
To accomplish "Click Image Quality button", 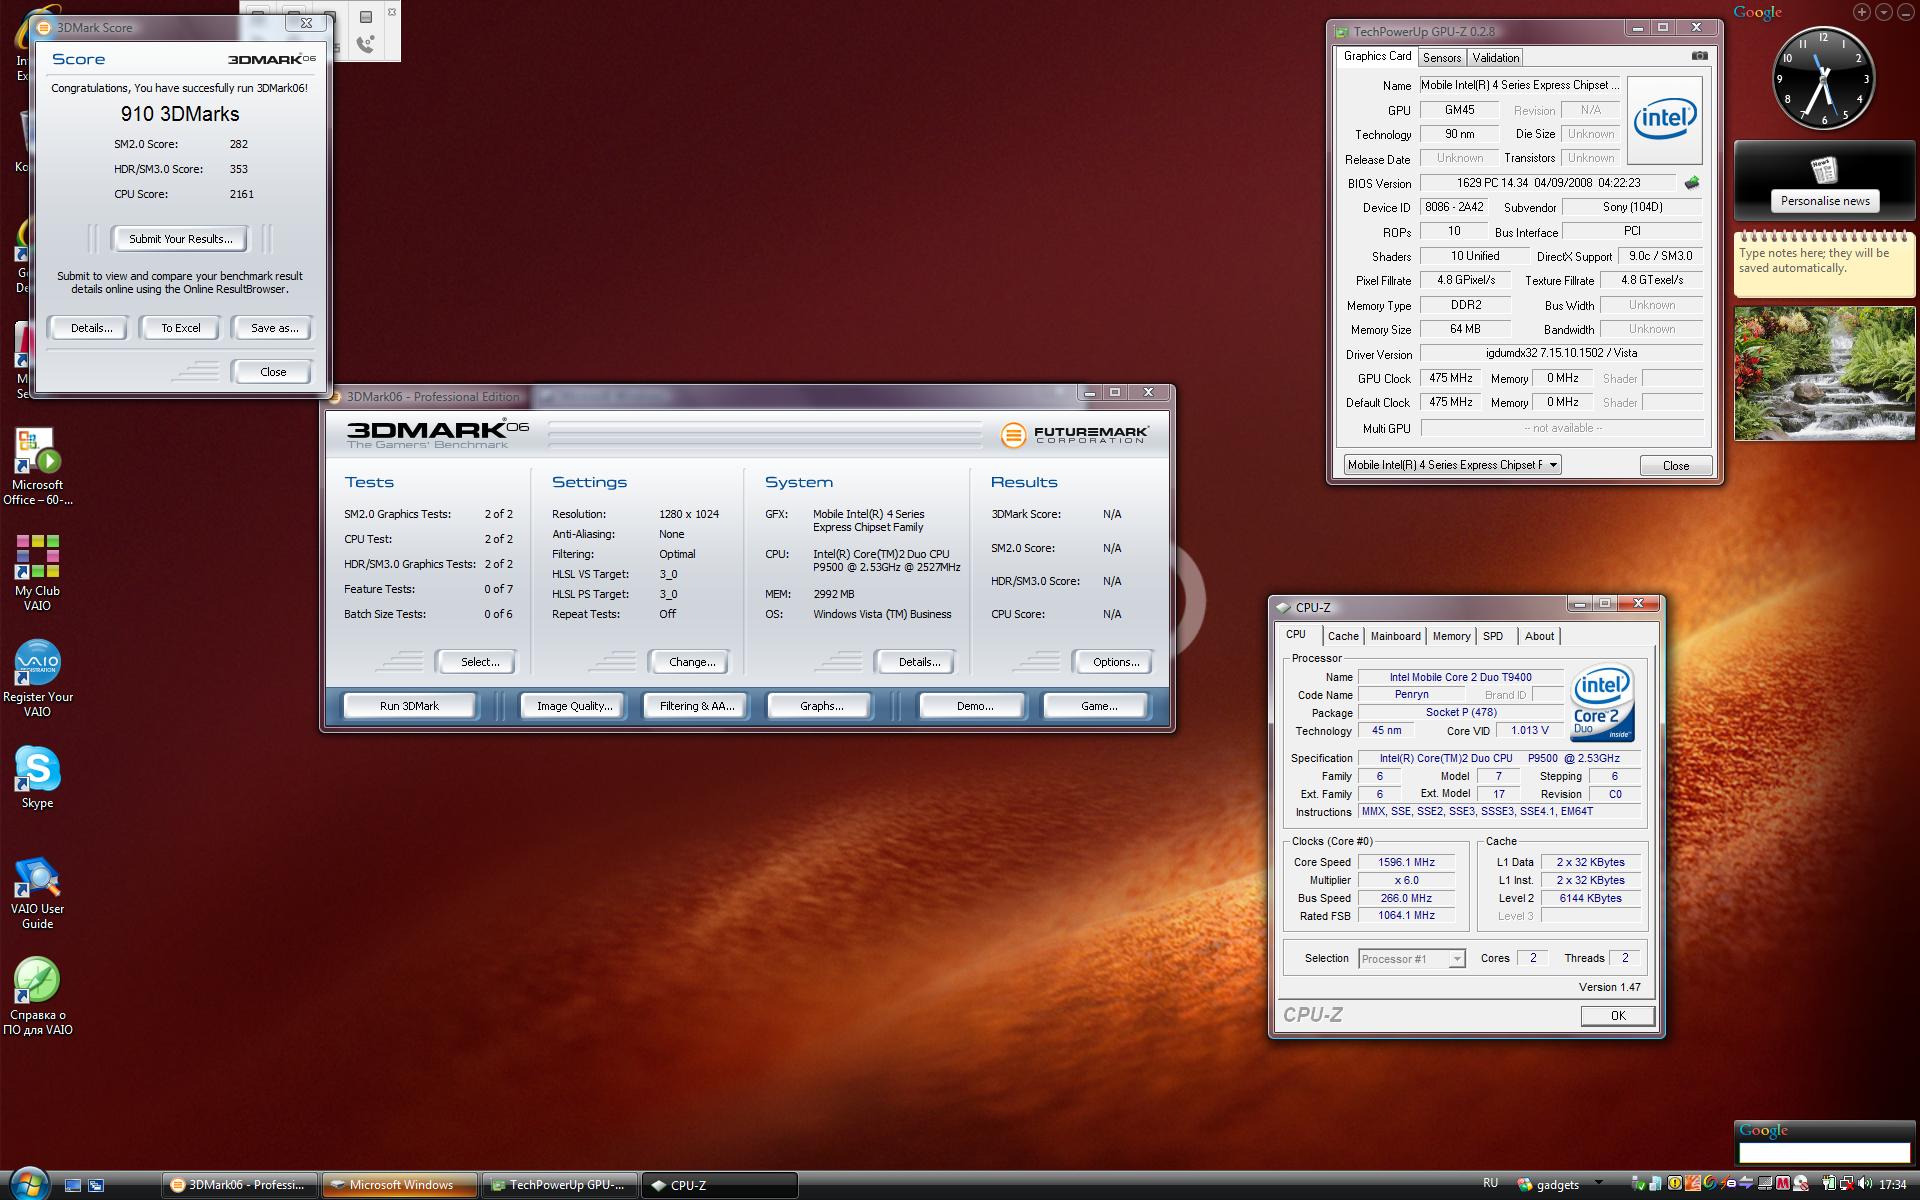I will pyautogui.click(x=574, y=706).
